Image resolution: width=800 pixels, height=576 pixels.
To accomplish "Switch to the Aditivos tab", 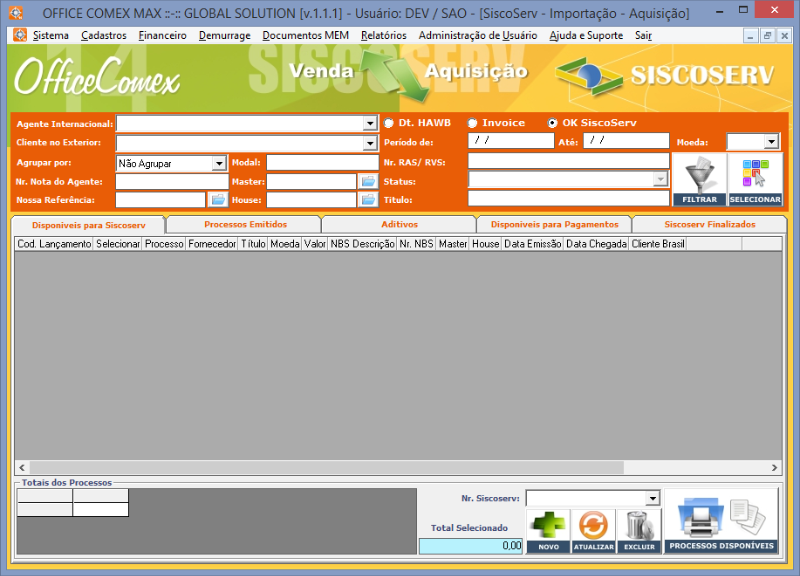I will (x=399, y=224).
